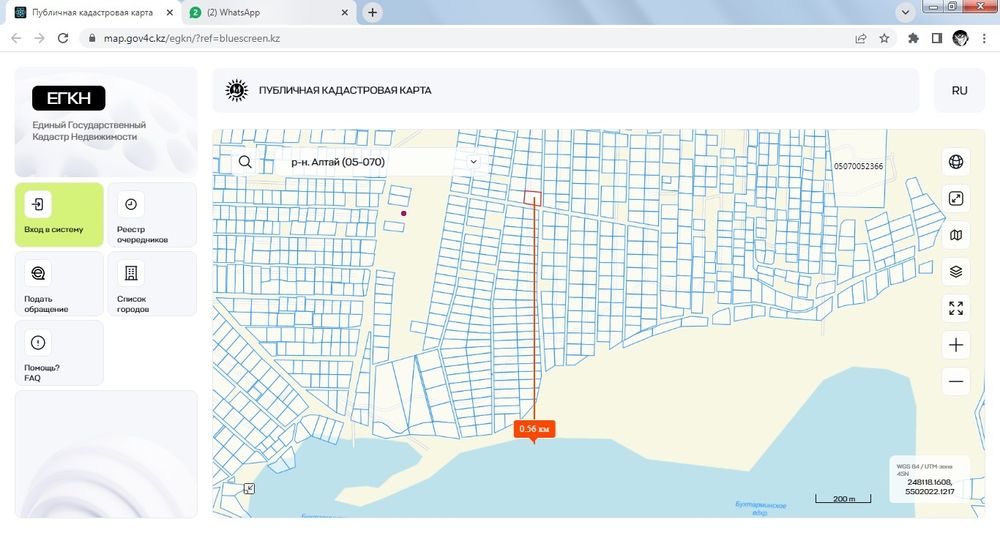1000x533 pixels.
Task: Open the Список городов tile
Action: (152, 284)
